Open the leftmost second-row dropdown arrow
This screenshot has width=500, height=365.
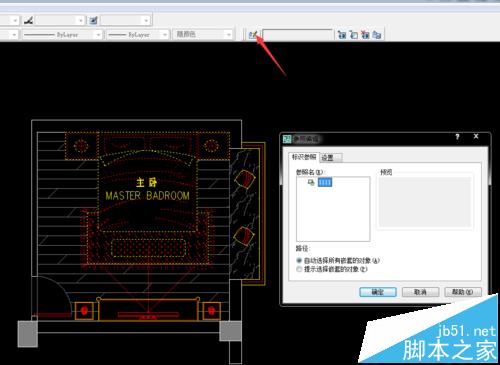(x=14, y=35)
